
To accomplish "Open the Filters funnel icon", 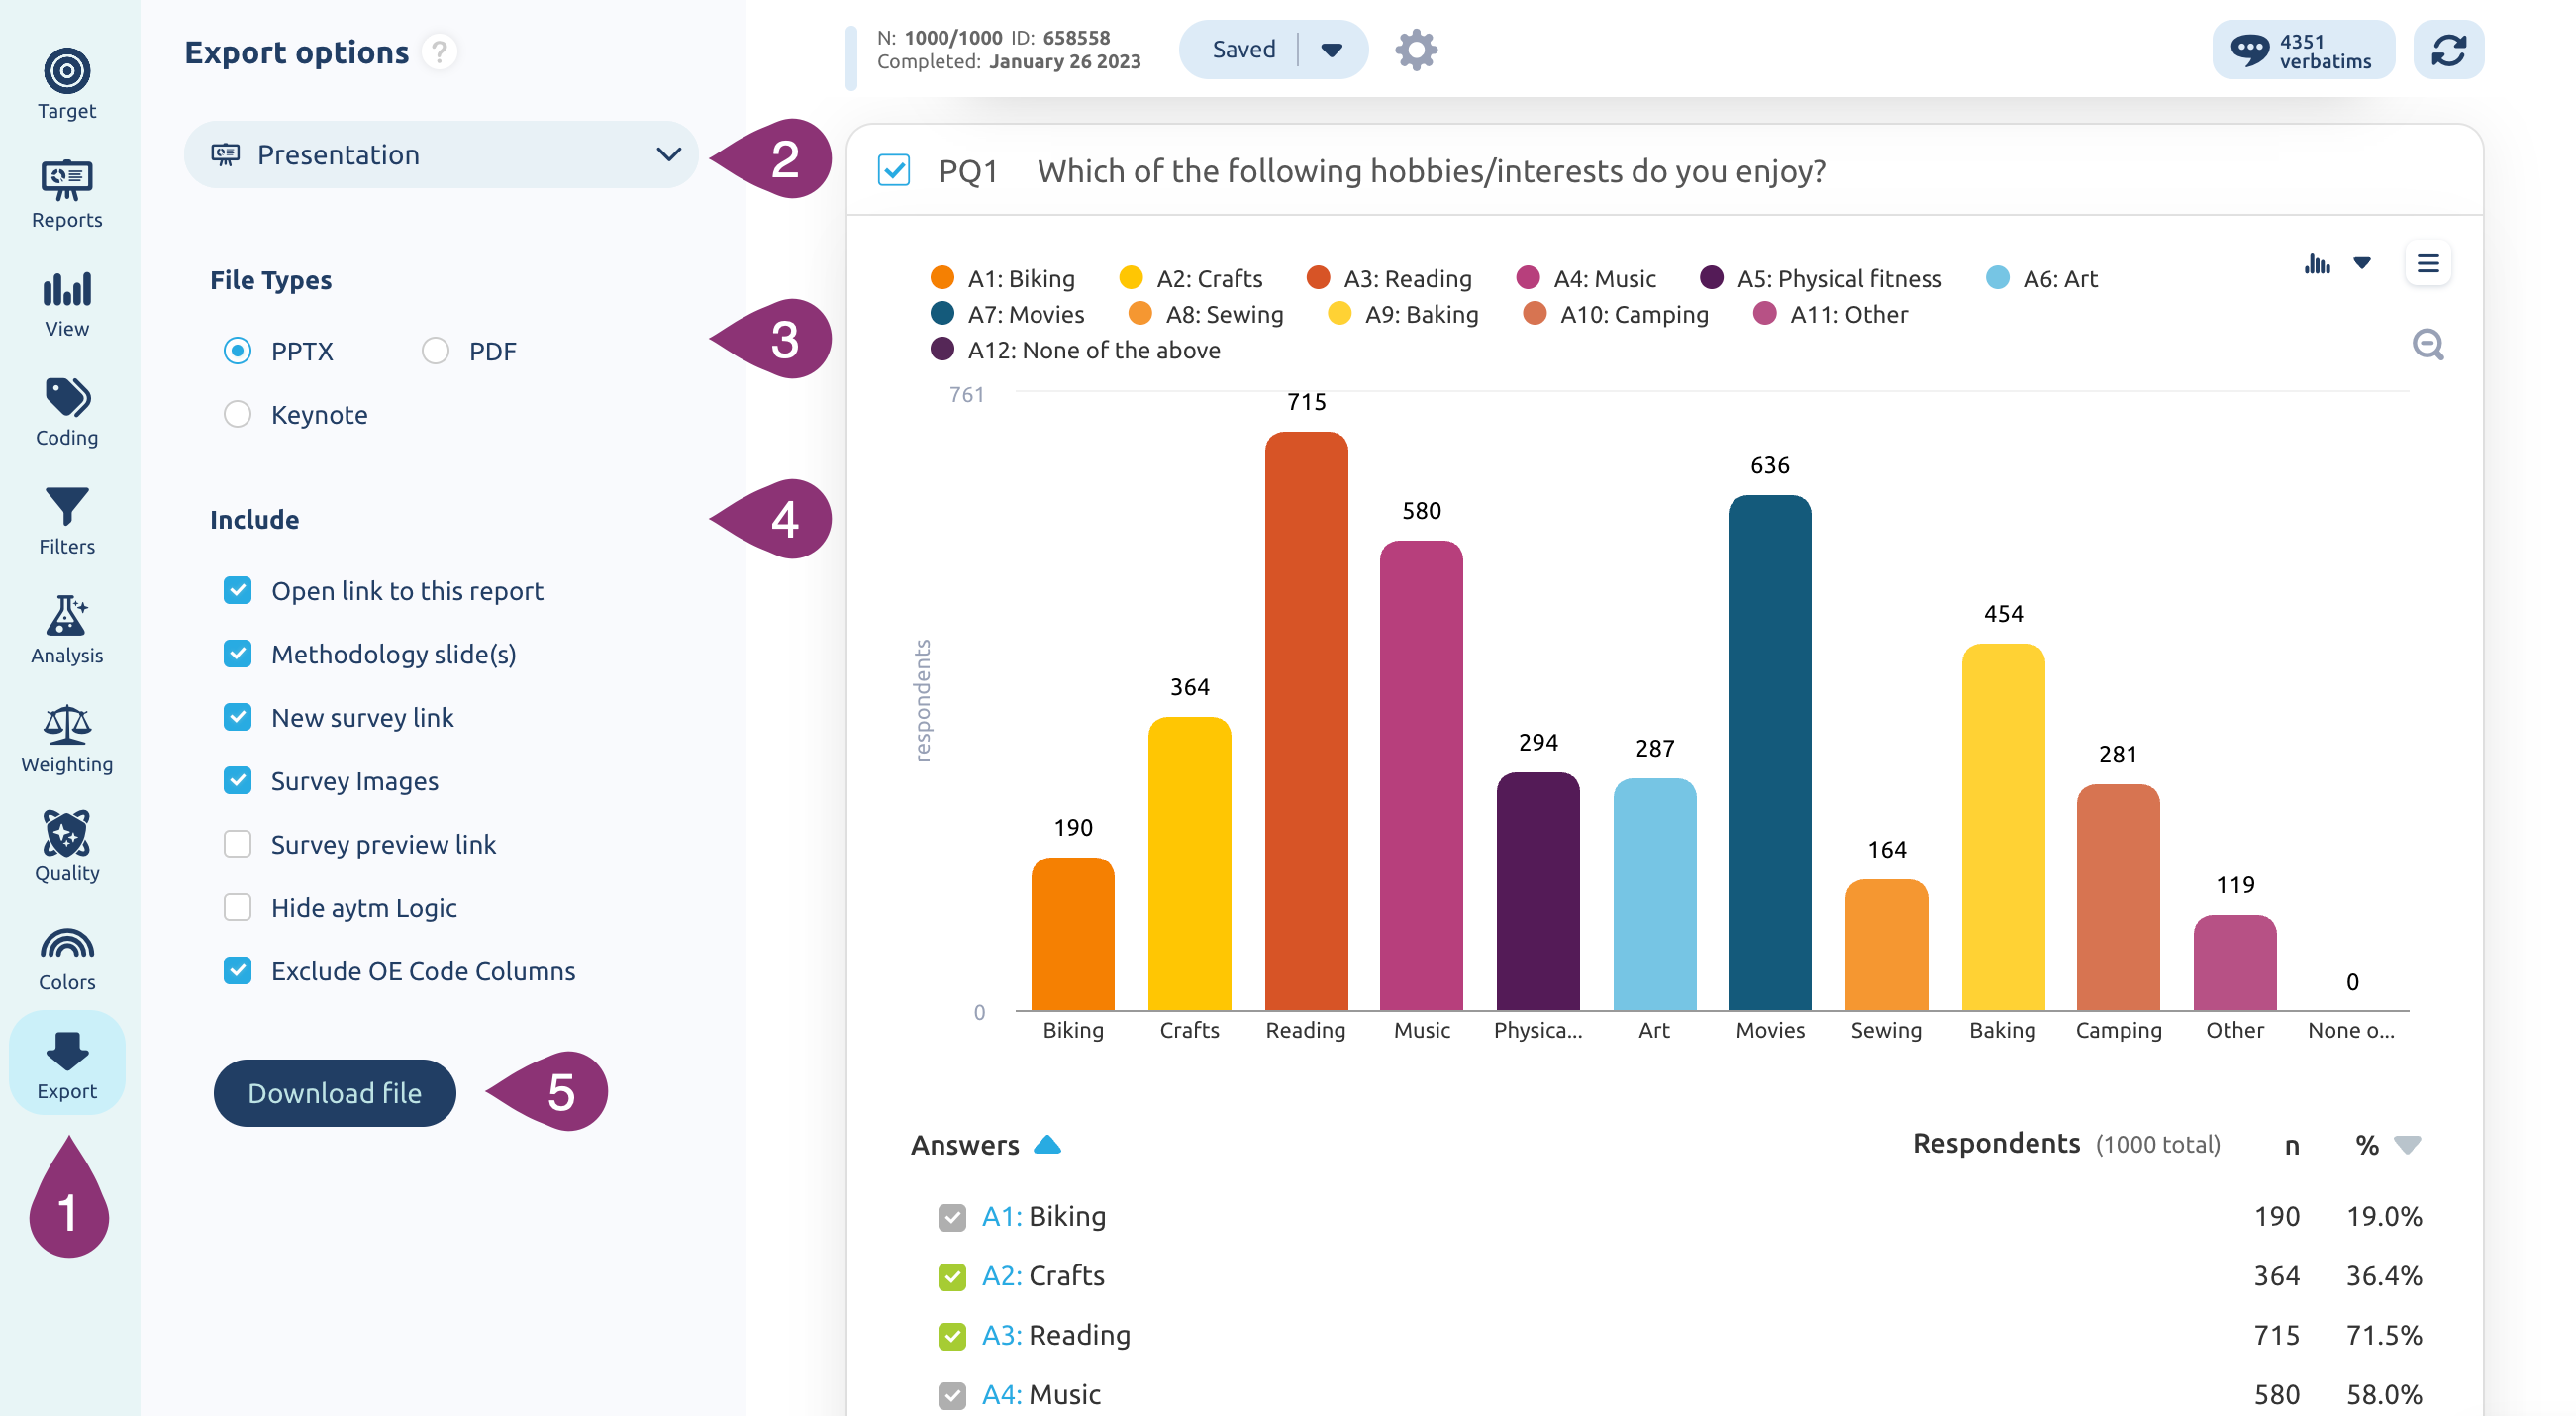I will coord(67,507).
